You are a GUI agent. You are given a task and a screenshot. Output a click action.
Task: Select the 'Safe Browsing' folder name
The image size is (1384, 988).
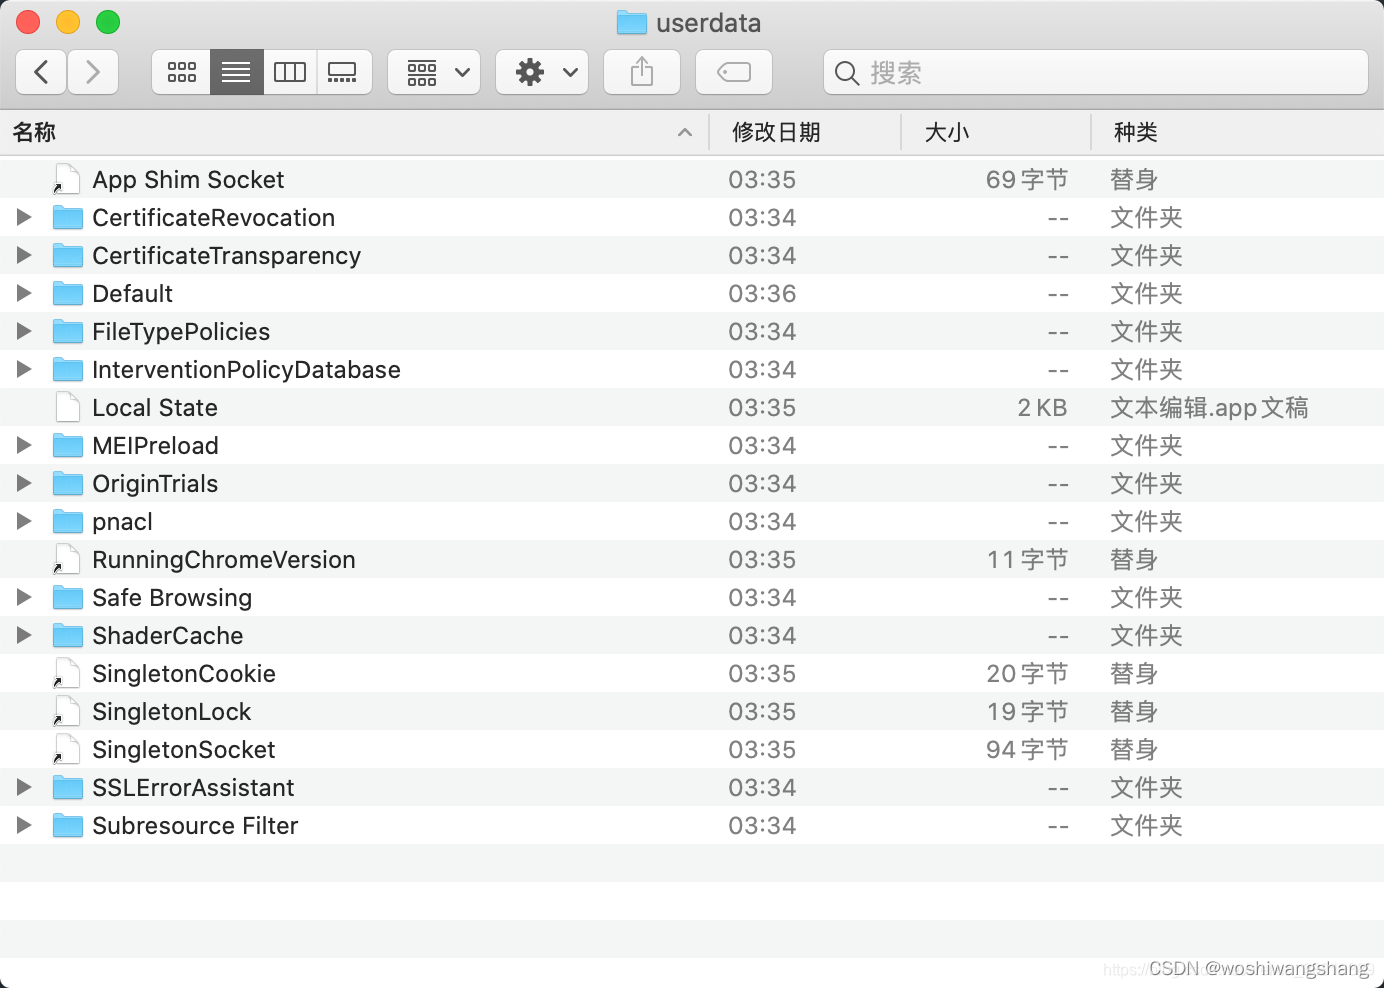pyautogui.click(x=172, y=598)
